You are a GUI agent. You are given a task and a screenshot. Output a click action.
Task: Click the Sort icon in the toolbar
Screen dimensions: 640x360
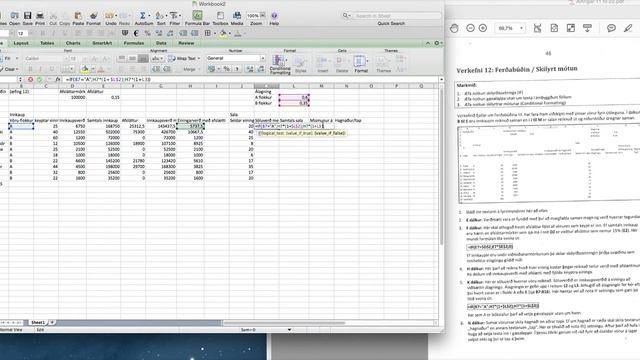160,16
